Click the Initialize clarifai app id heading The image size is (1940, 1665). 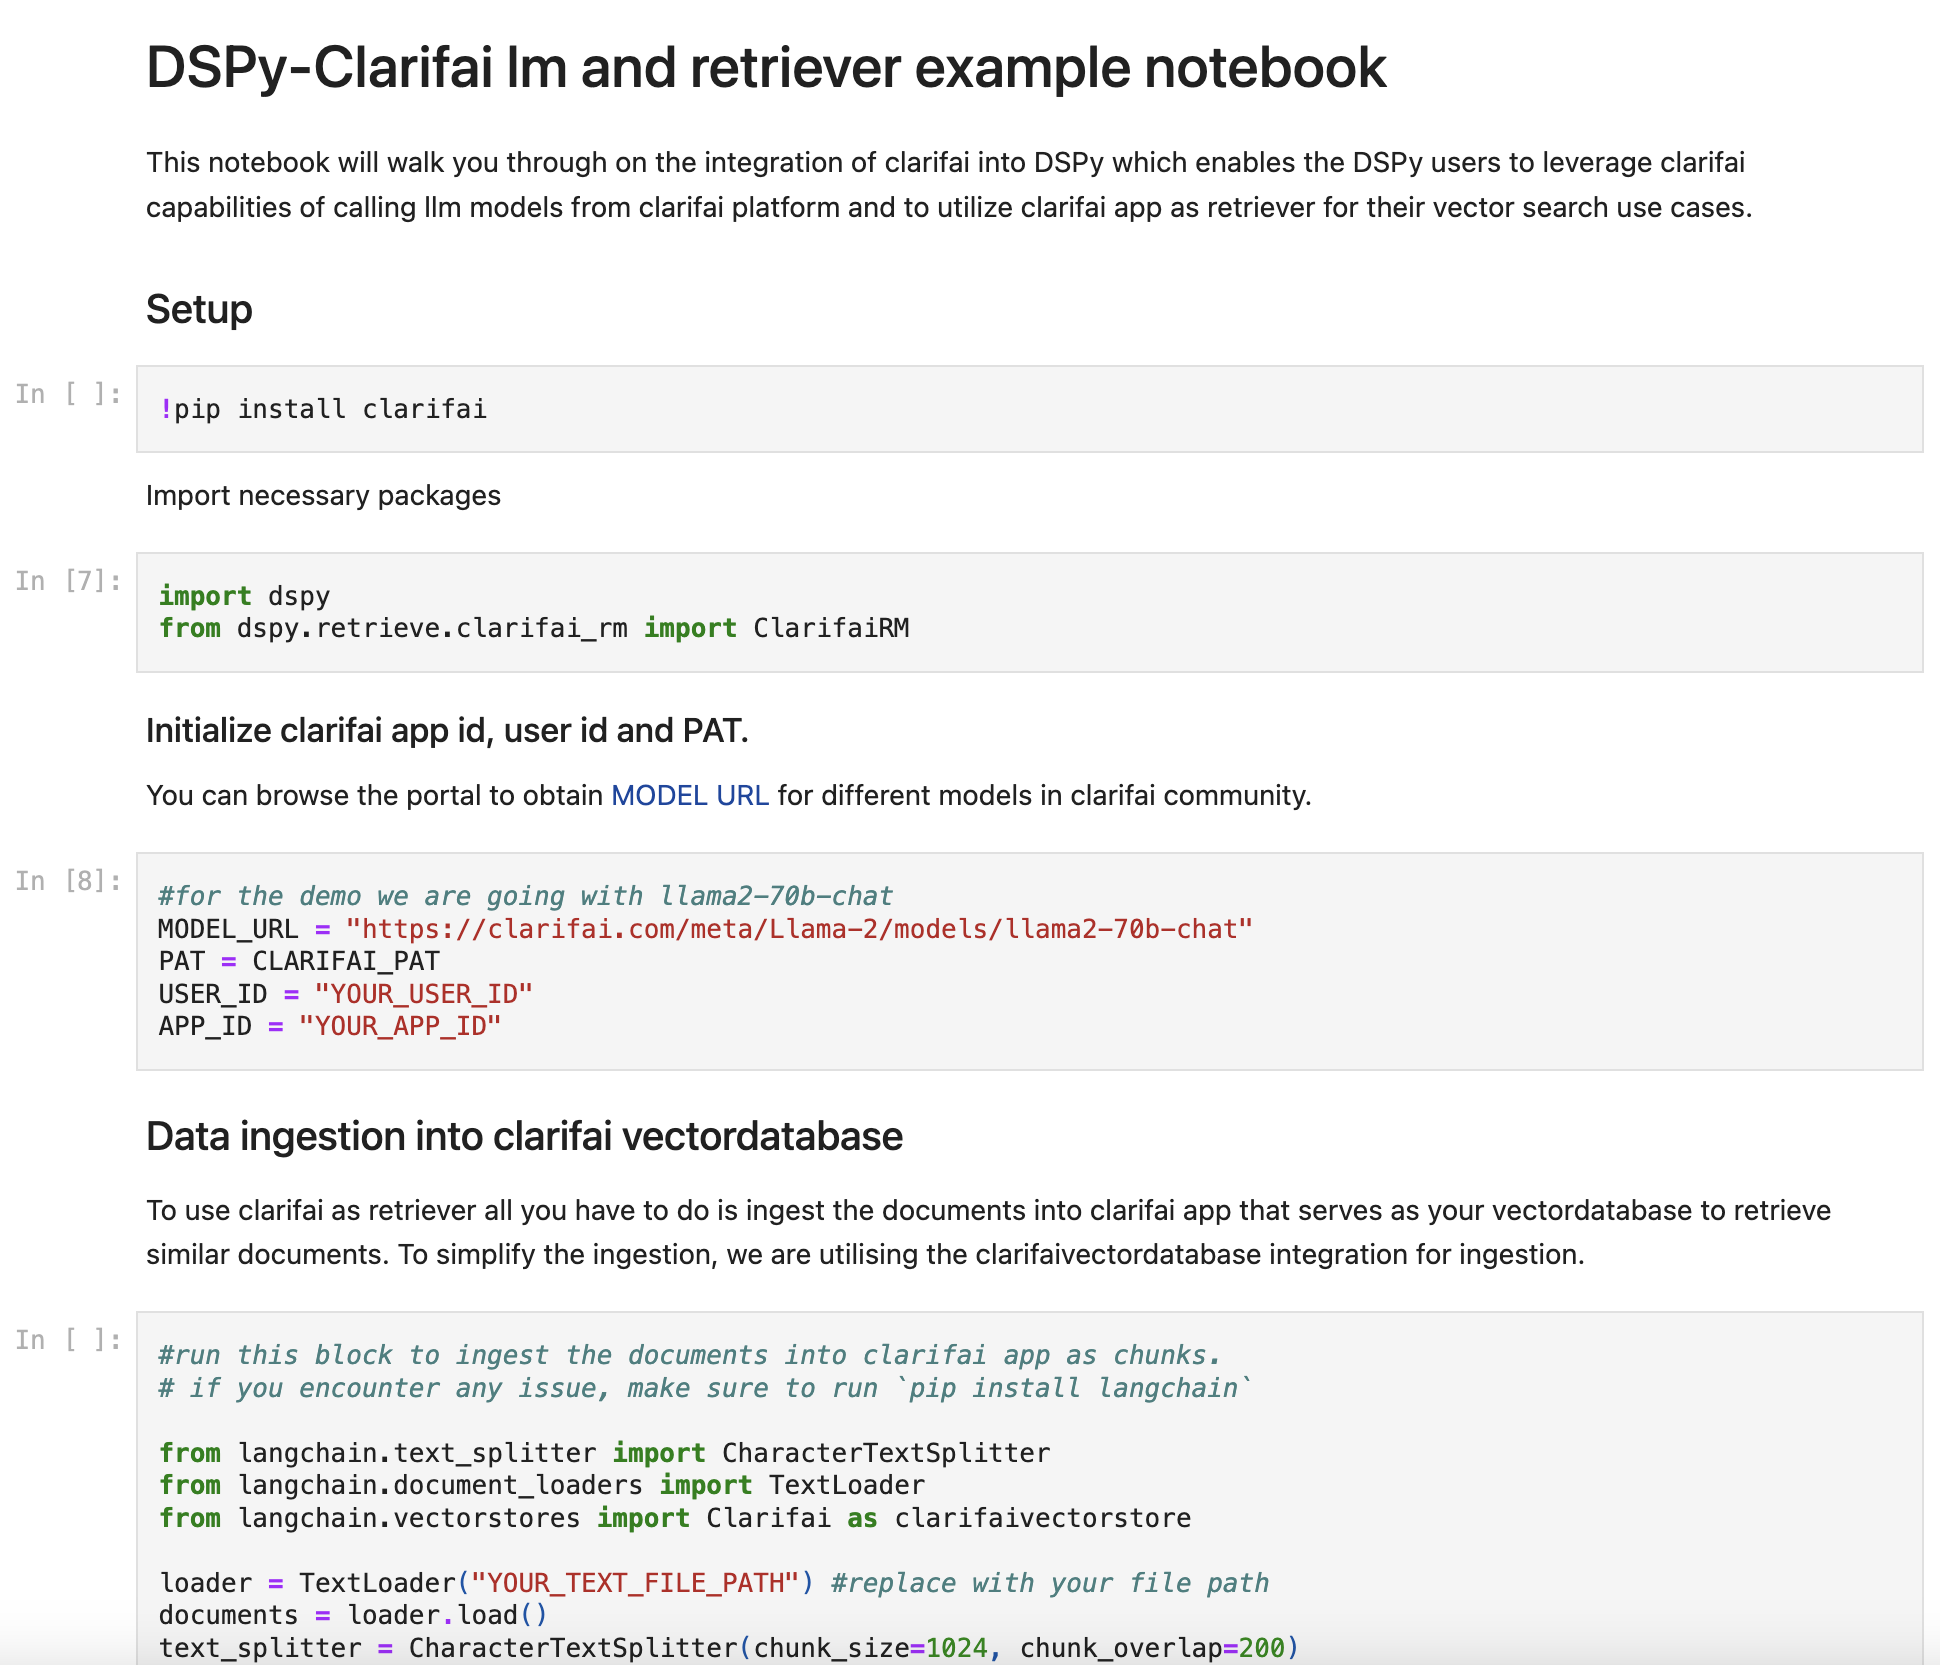click(x=447, y=731)
